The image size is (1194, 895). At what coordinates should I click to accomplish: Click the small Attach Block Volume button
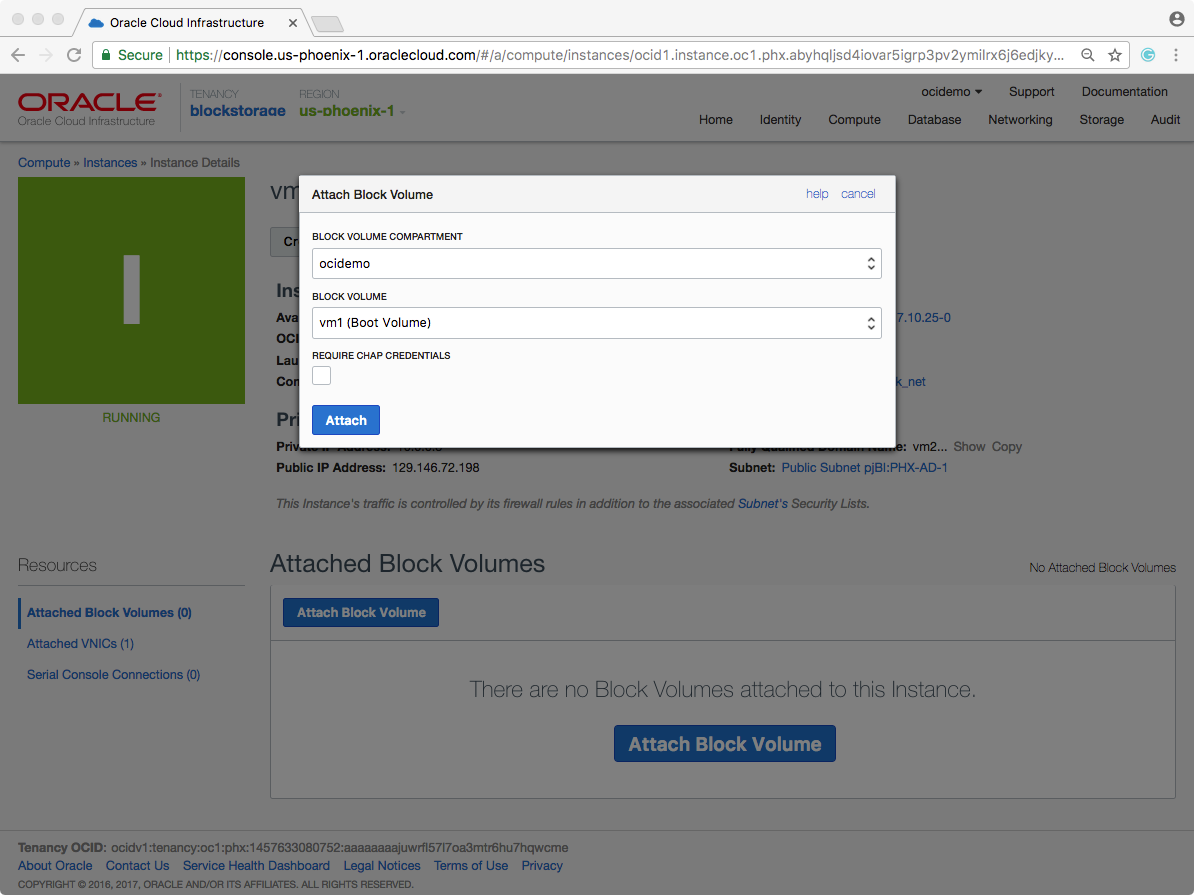(x=361, y=612)
